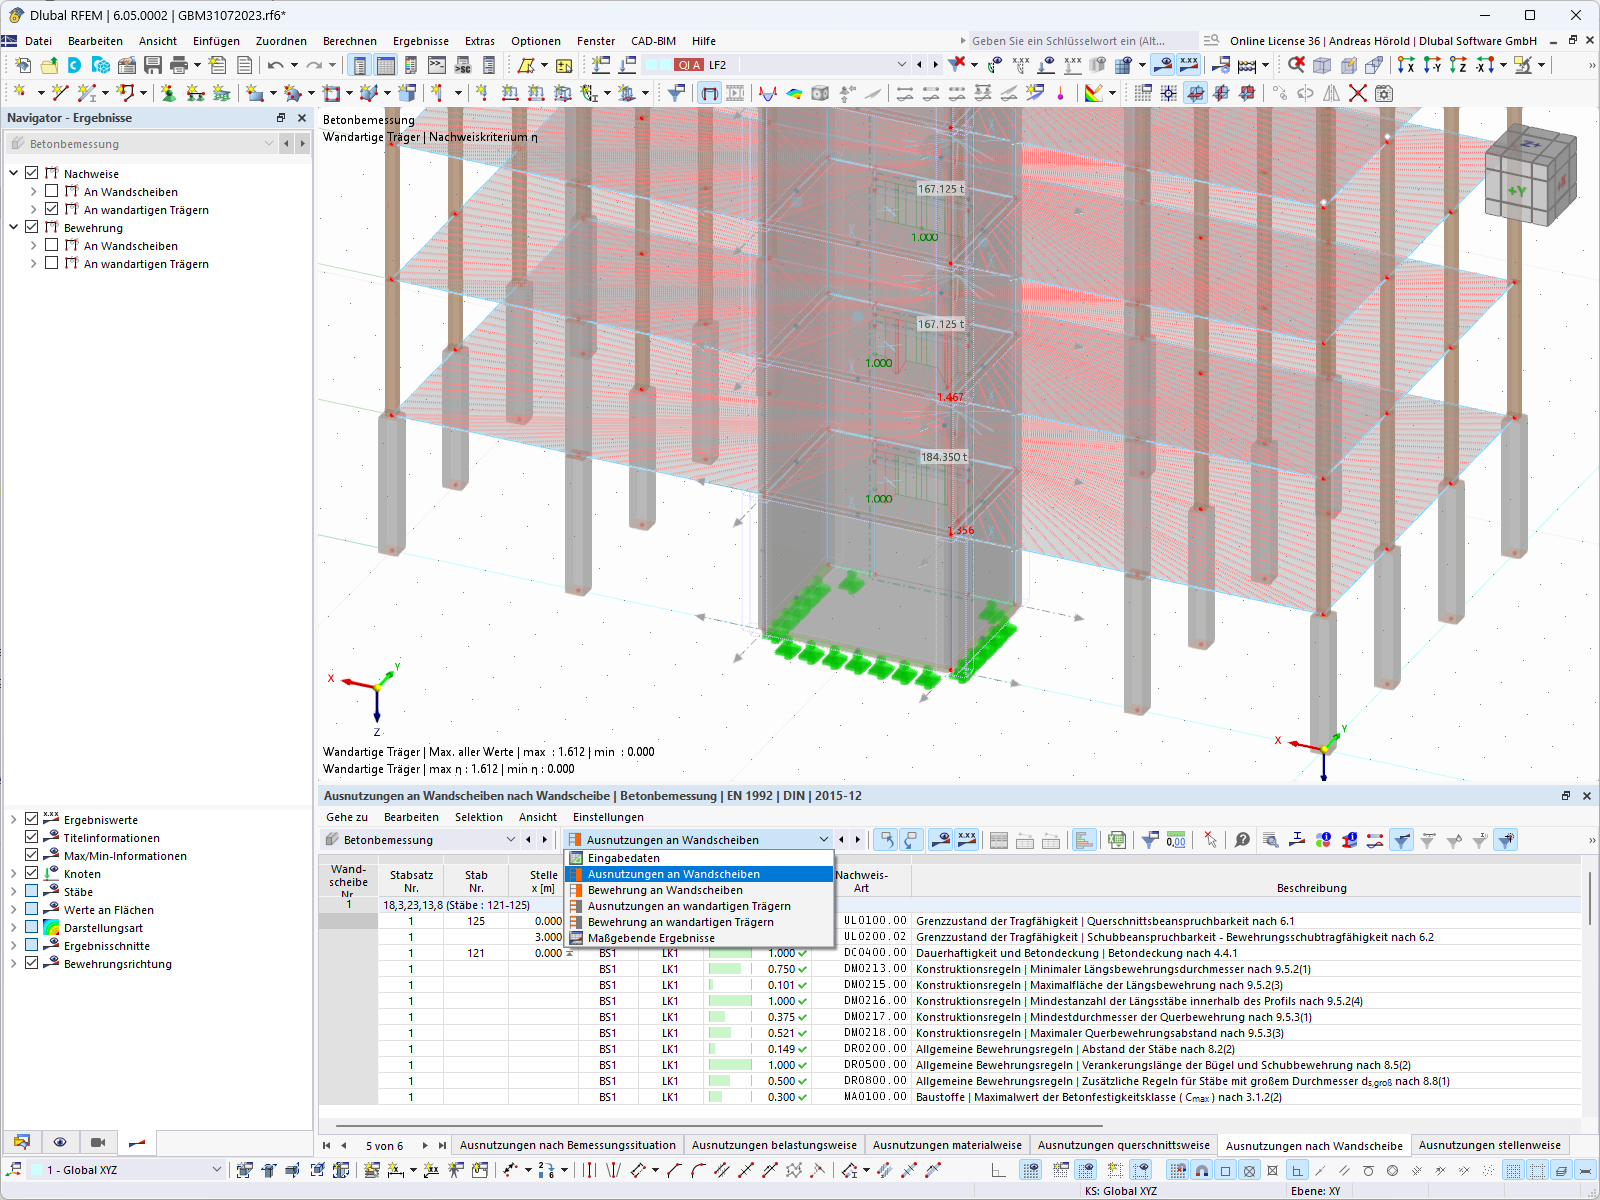This screenshot has height=1200, width=1600.
Task: Click the help question mark icon in table toolbar
Action: tap(1240, 841)
